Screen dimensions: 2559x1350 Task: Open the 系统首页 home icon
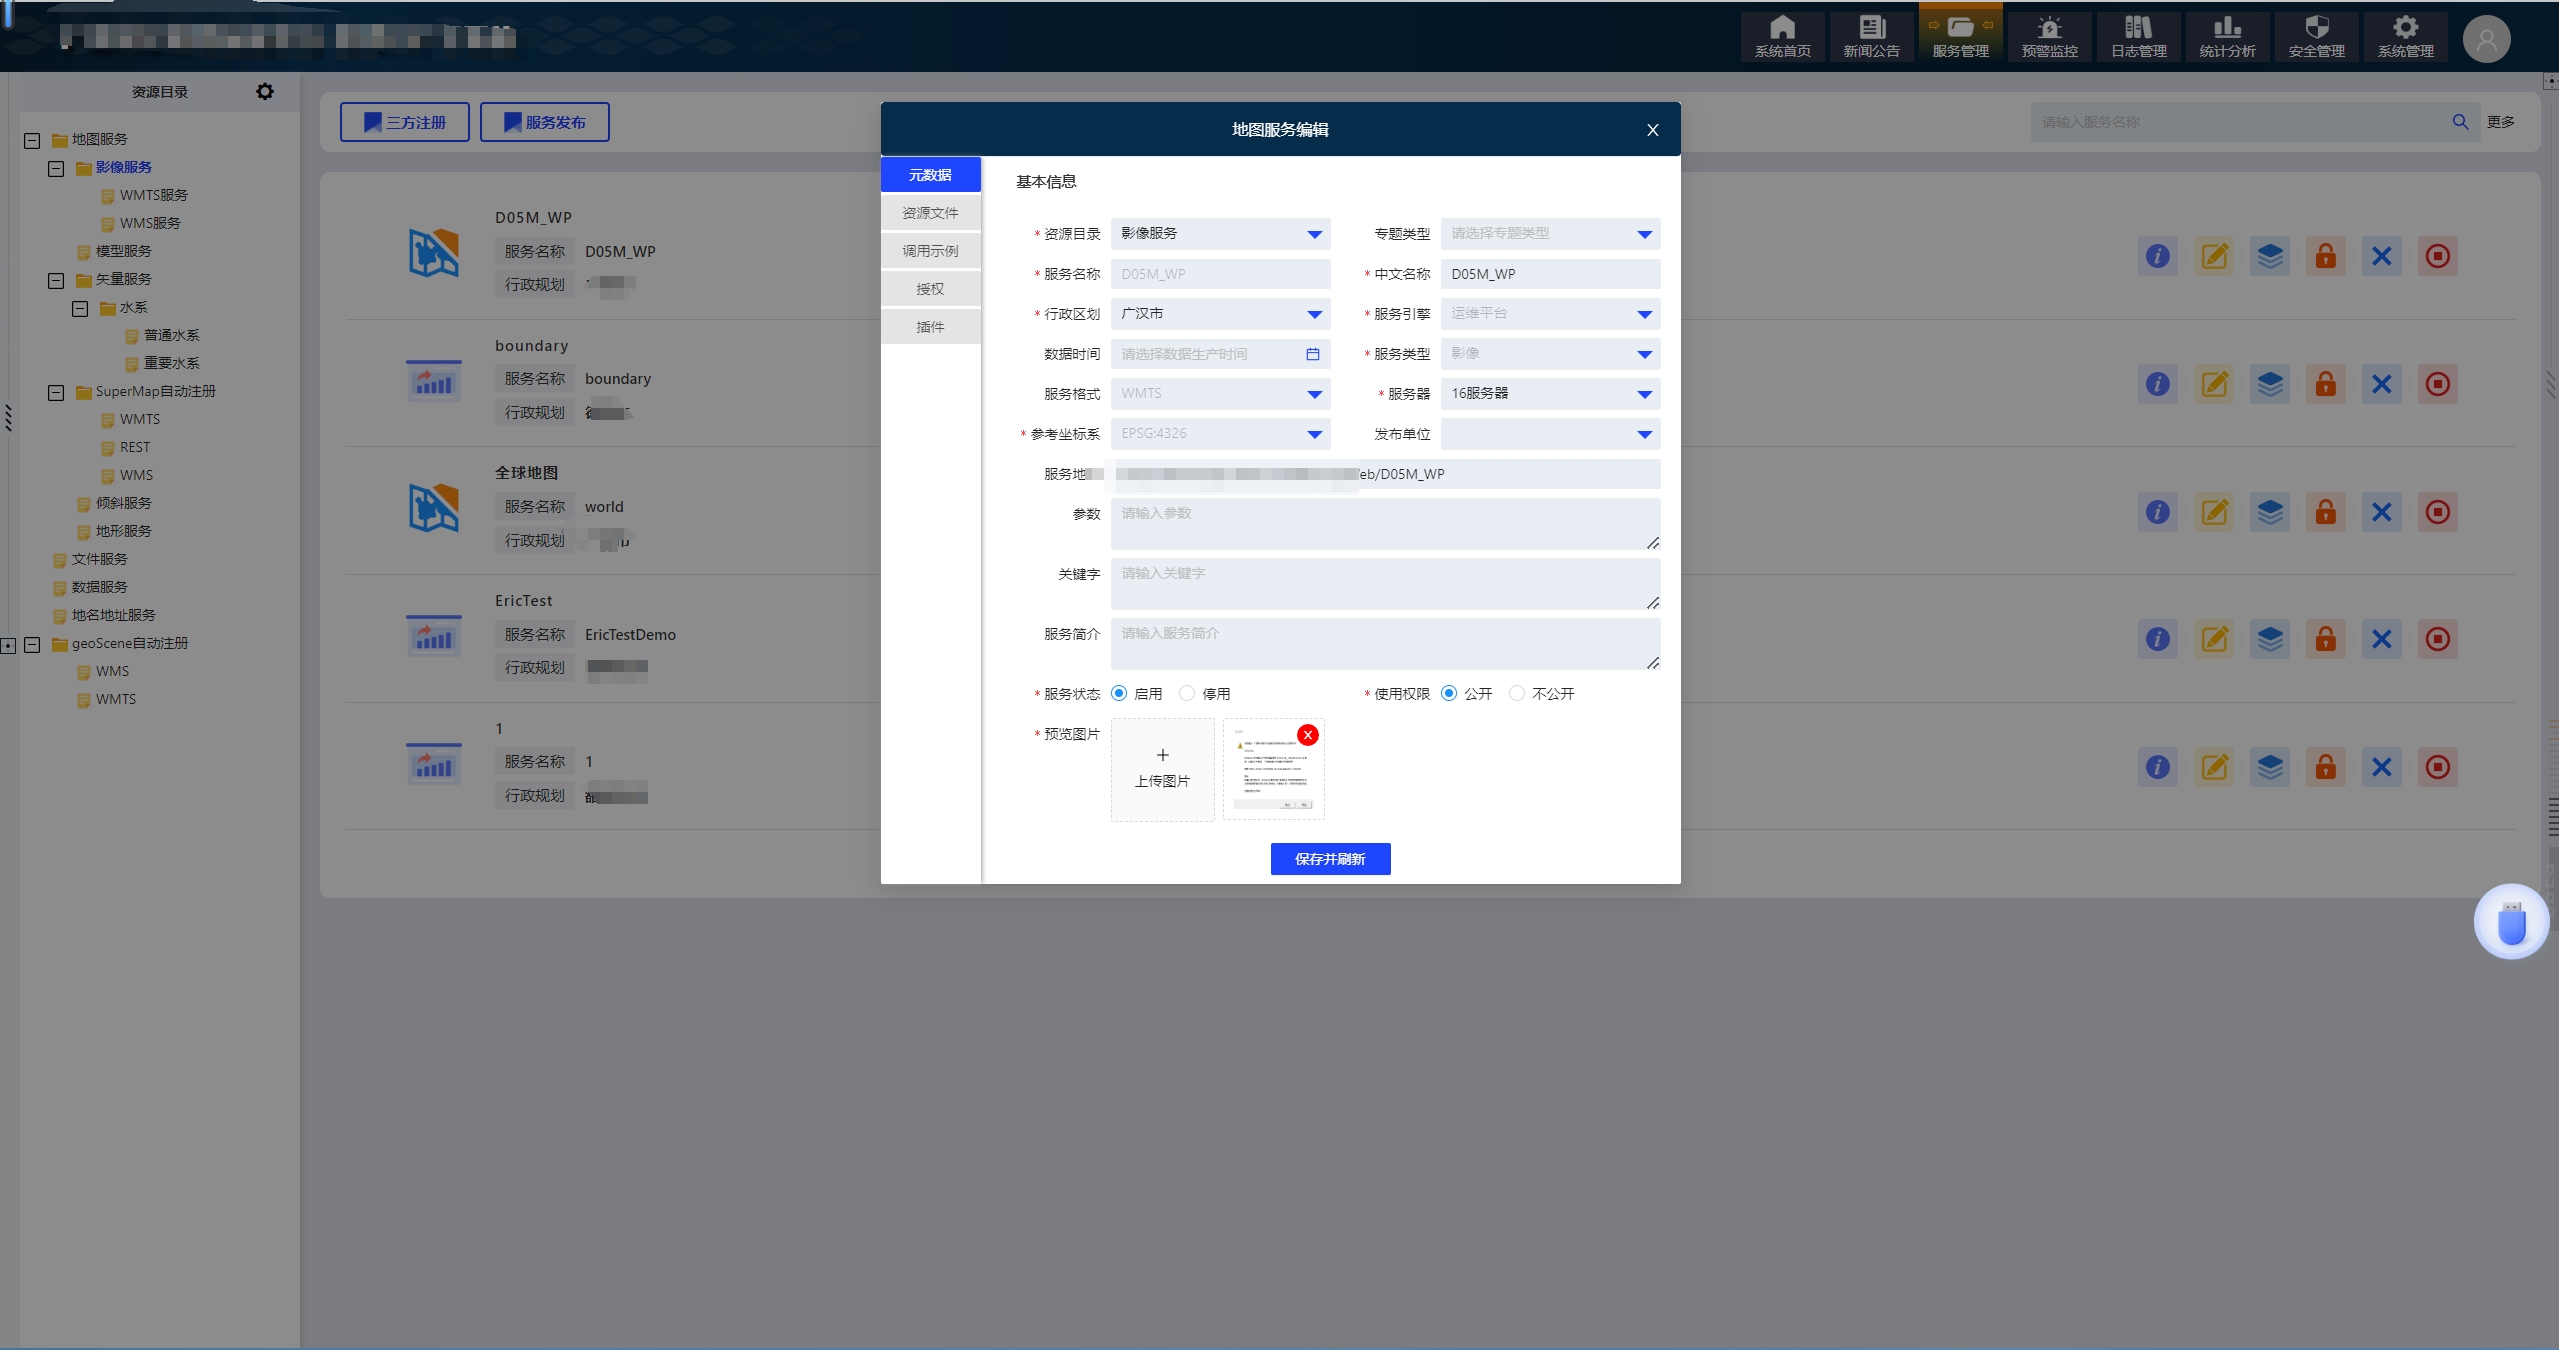[1782, 37]
